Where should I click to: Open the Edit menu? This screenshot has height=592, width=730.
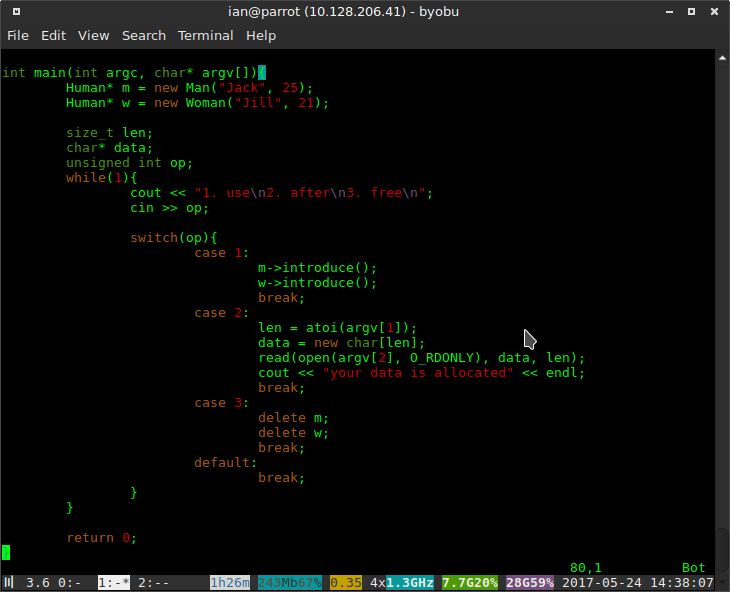point(54,36)
